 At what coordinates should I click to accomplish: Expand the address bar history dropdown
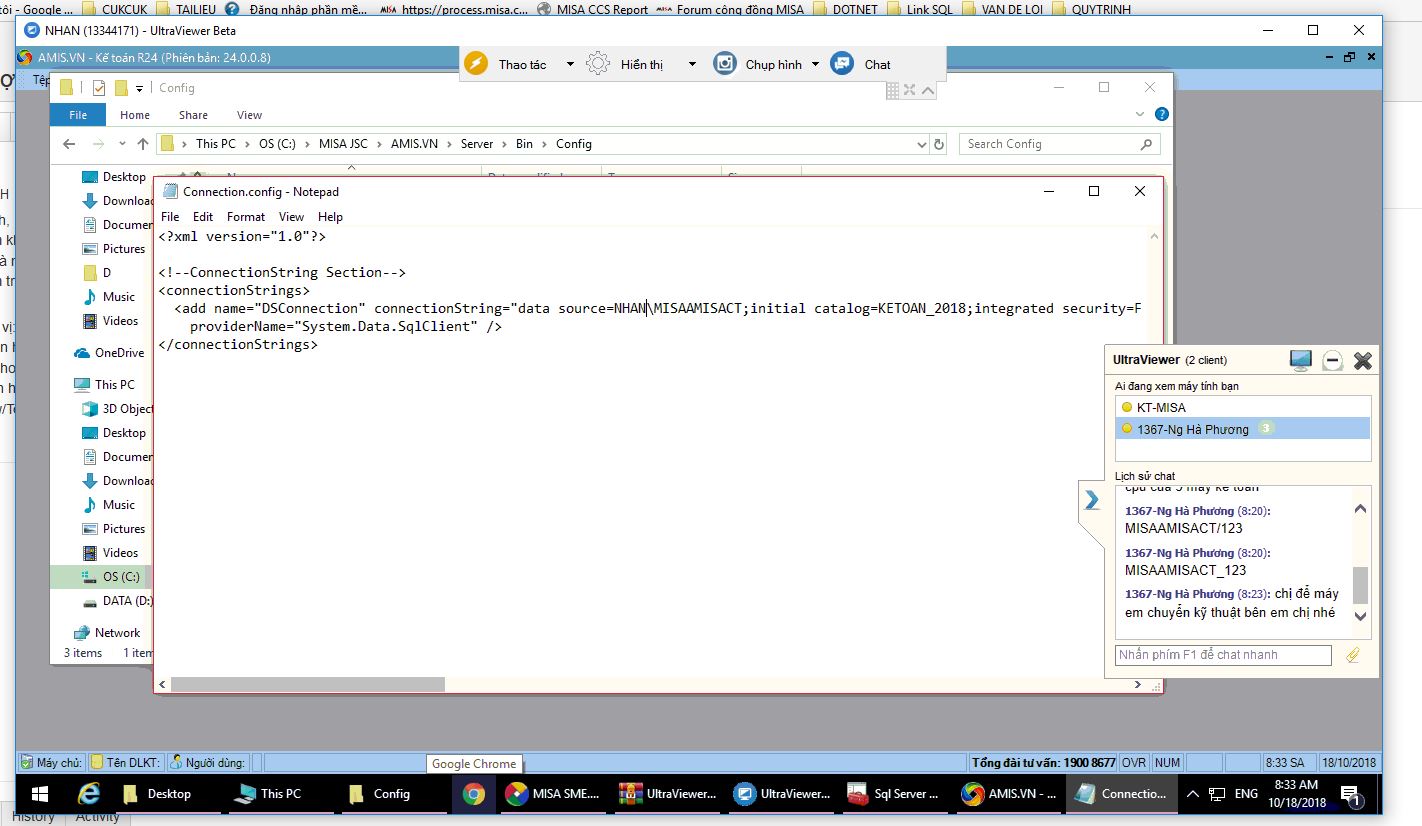point(922,144)
